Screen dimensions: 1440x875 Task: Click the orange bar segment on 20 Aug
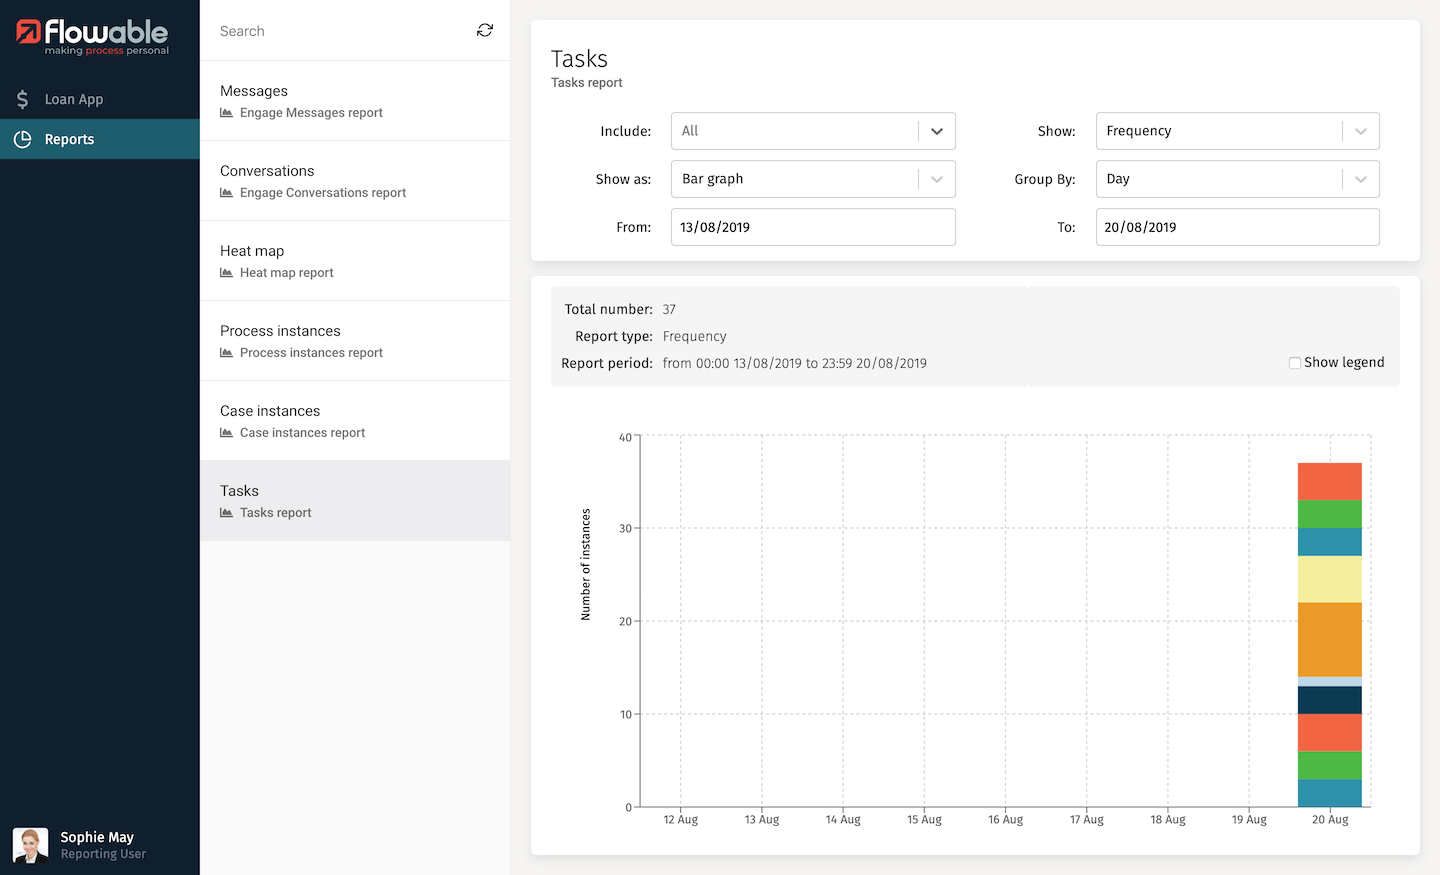(x=1329, y=640)
